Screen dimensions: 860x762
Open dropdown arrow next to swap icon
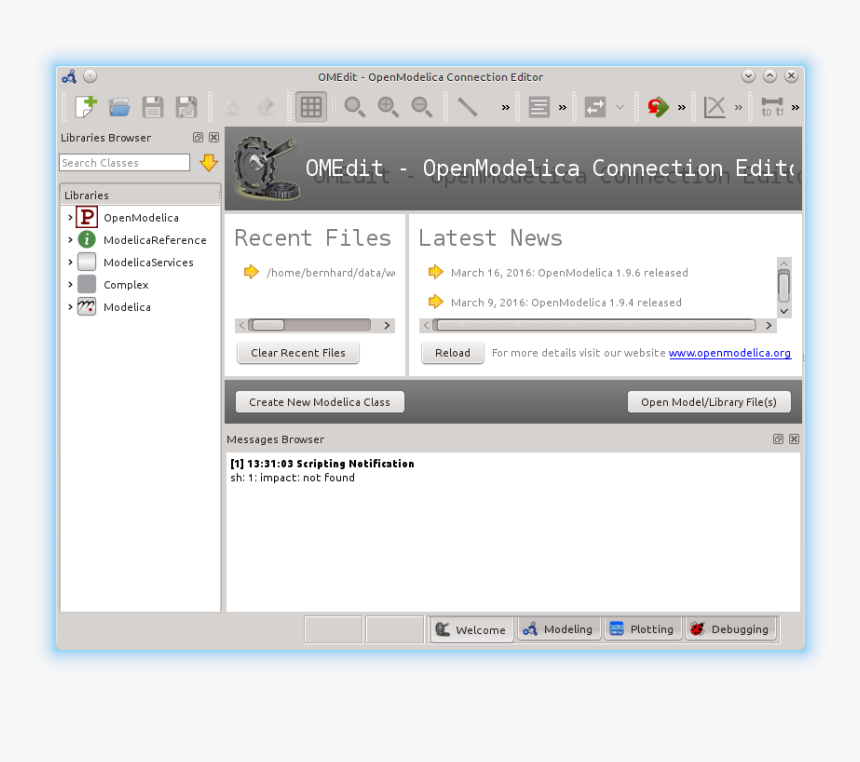tap(620, 108)
